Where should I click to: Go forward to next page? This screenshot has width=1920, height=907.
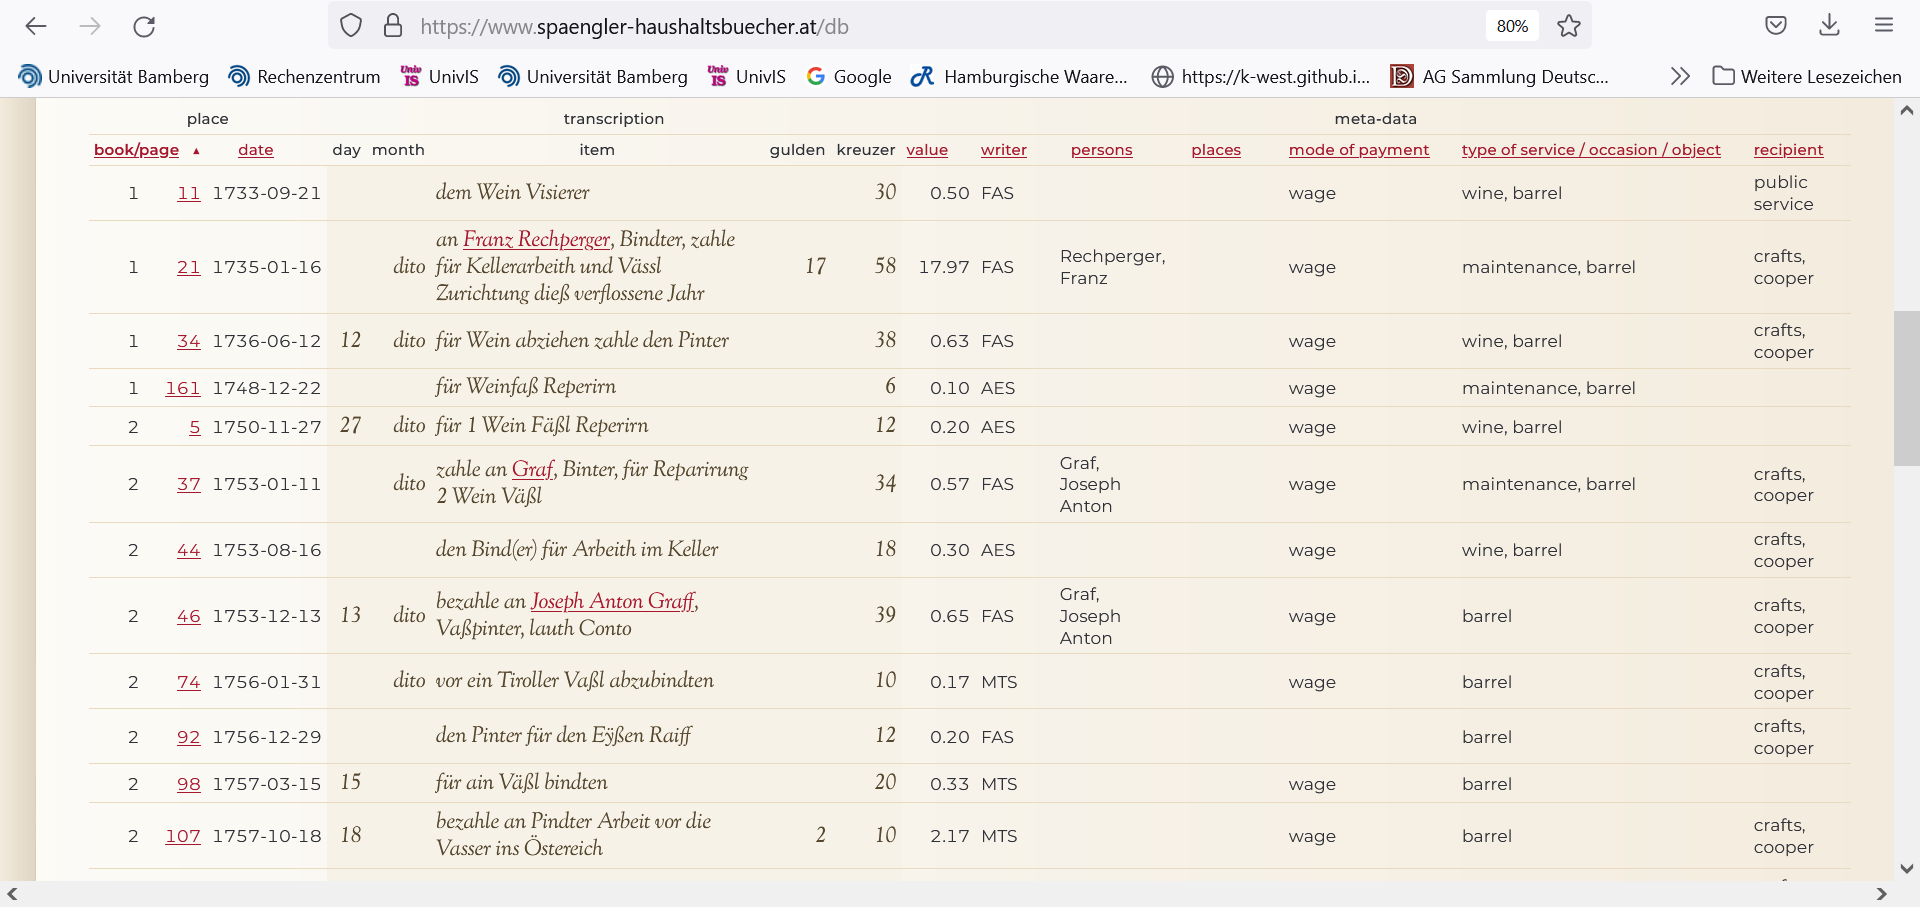(x=90, y=26)
